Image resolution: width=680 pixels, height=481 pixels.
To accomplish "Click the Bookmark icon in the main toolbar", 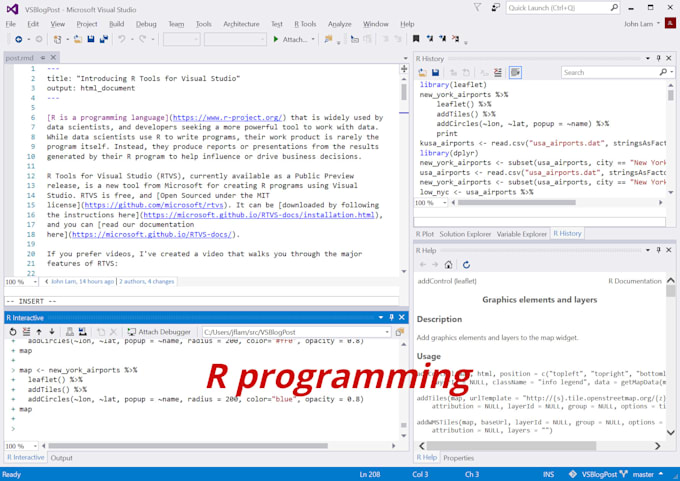I will 416,39.
